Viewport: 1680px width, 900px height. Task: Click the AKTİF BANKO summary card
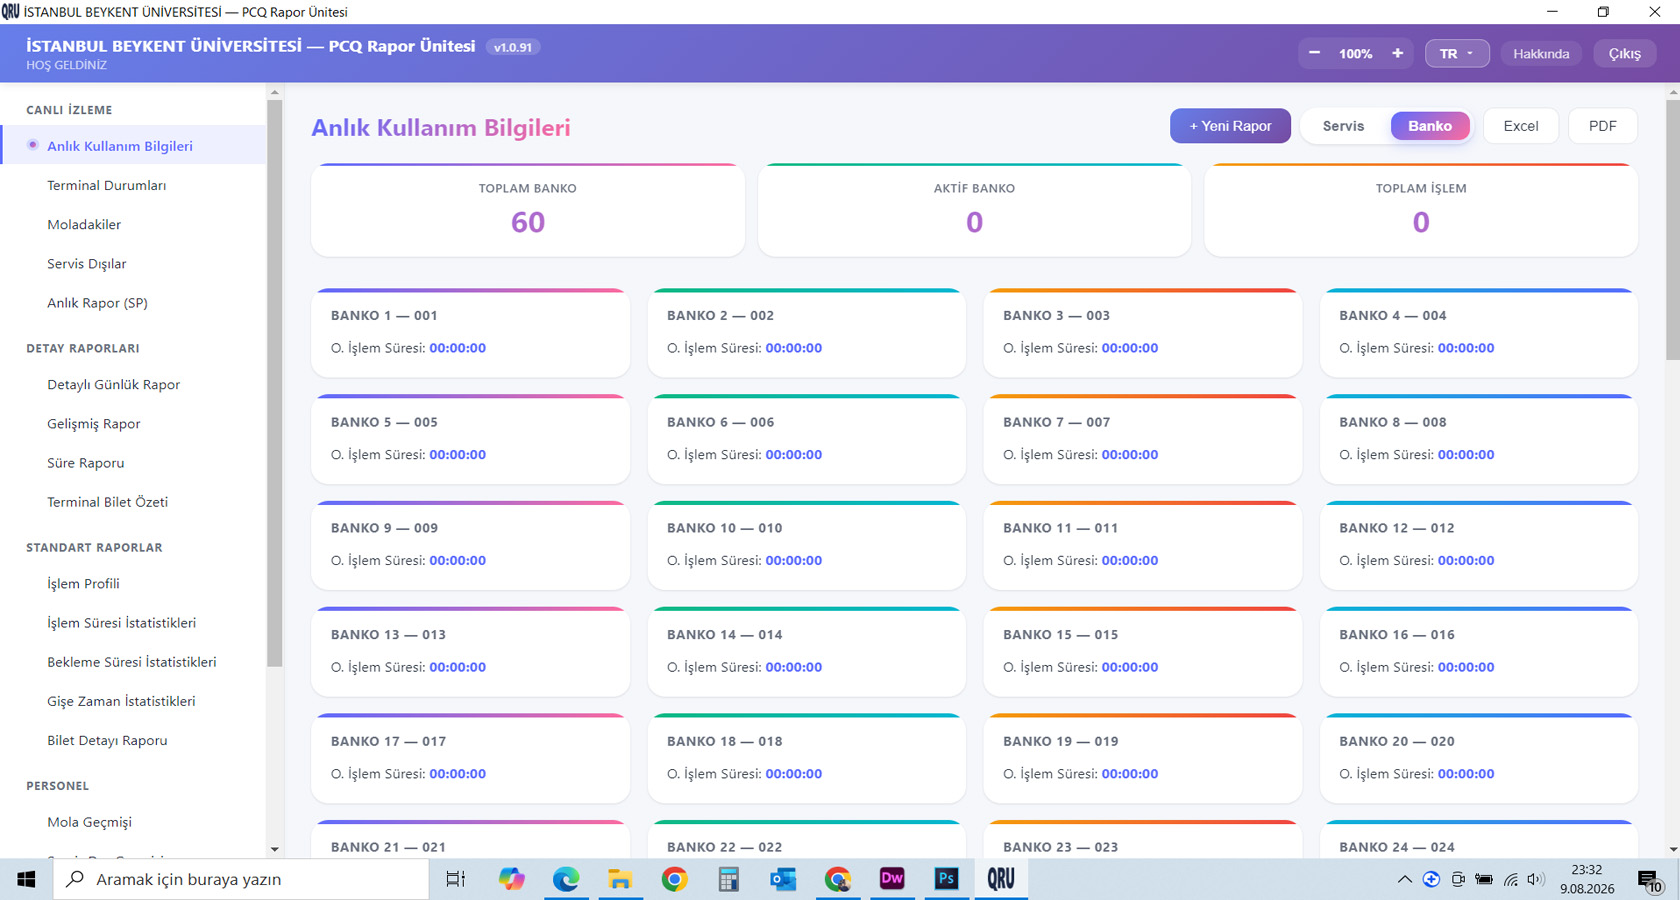(x=974, y=210)
